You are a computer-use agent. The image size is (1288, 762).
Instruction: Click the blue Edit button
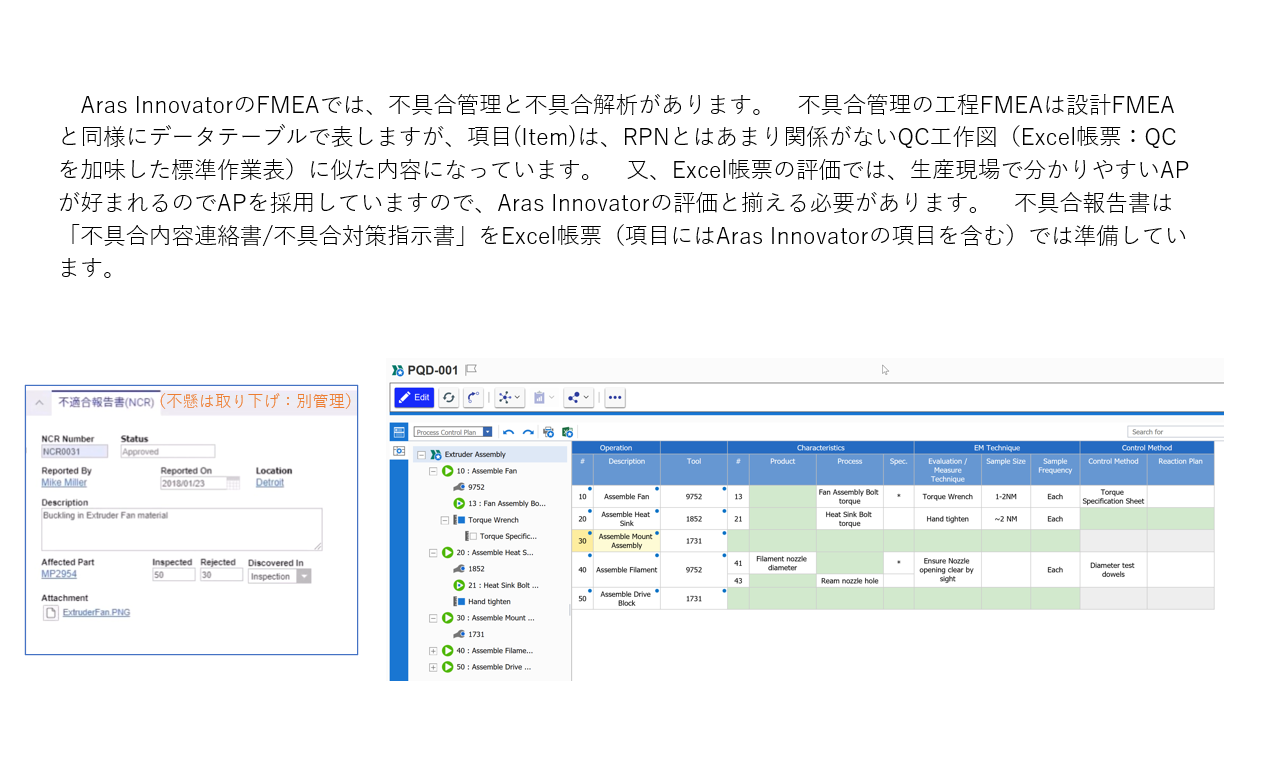tap(414, 397)
